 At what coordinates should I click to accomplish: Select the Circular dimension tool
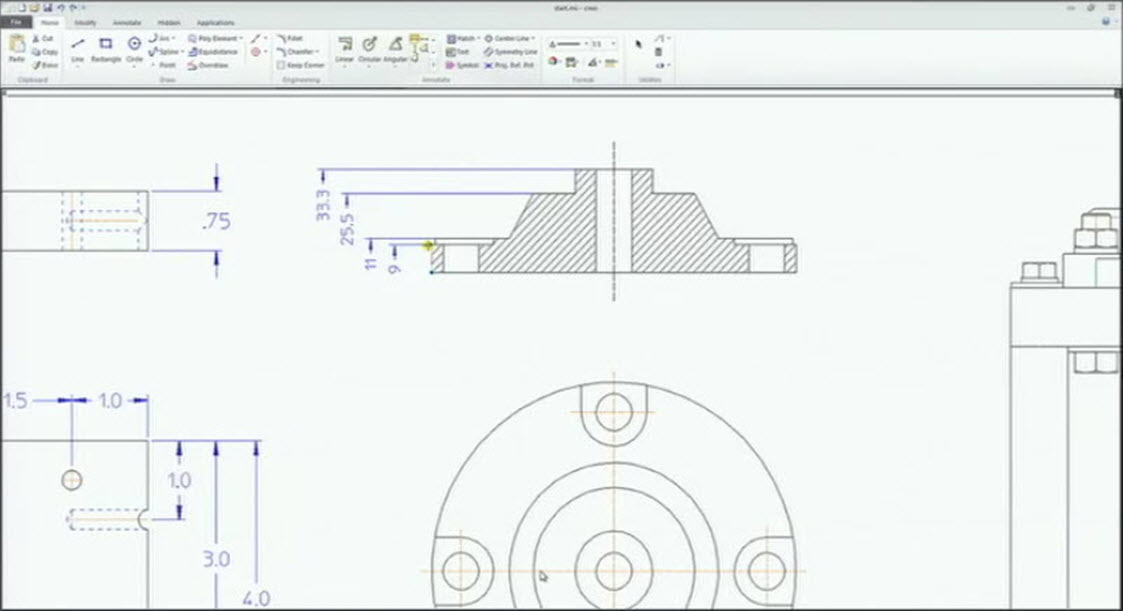tap(370, 49)
